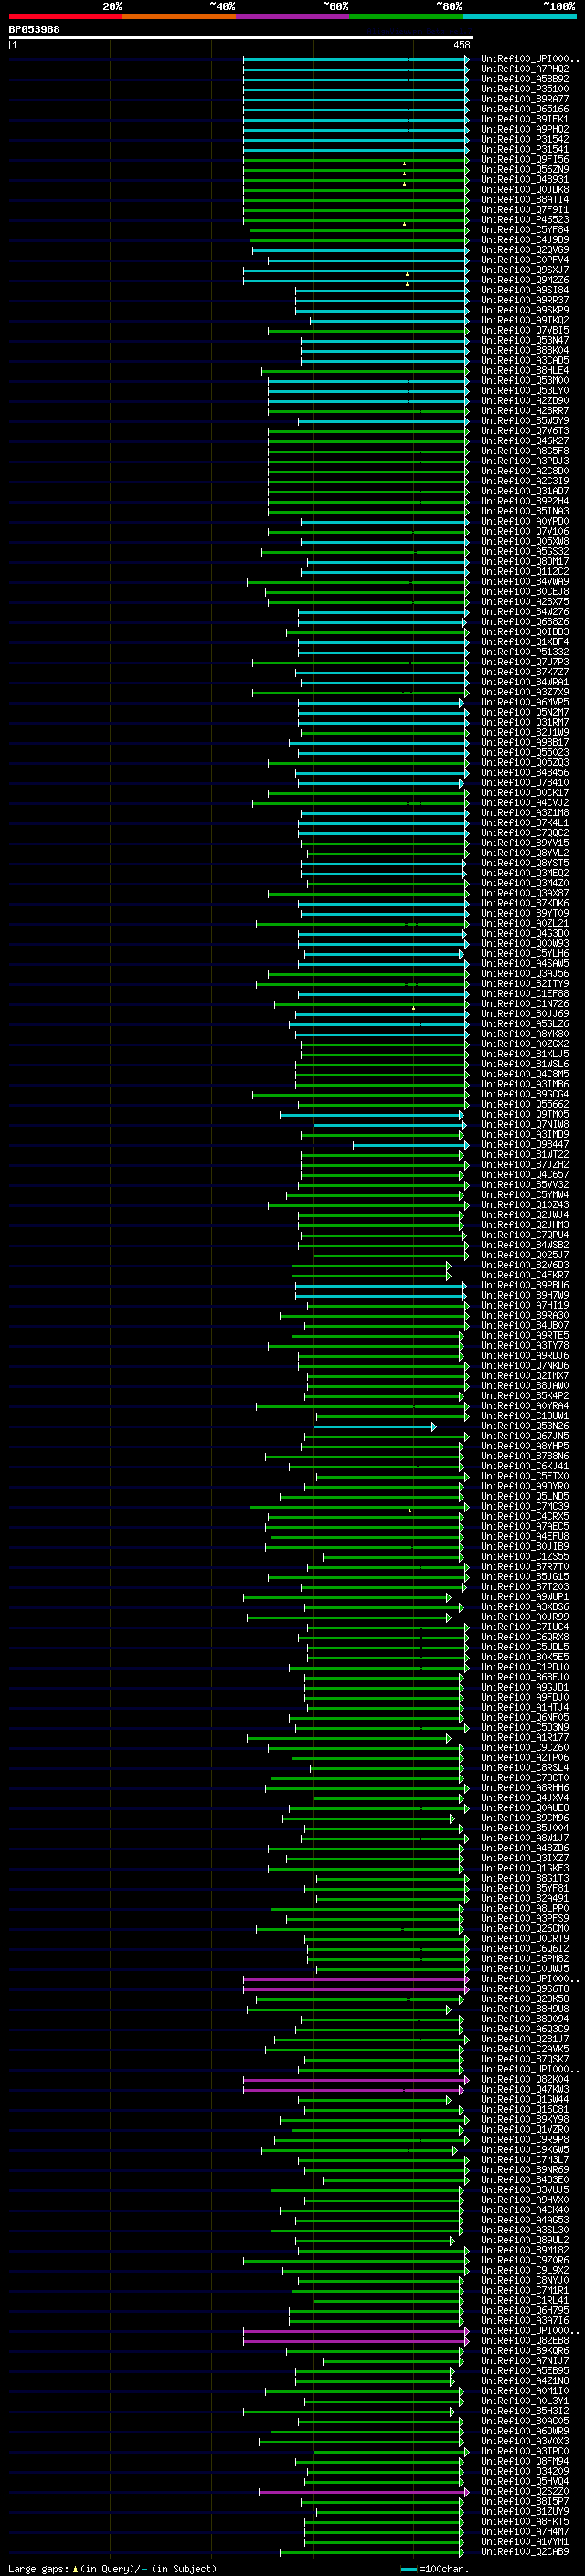Click the yellow gap marker on O48931 row
Viewport: 585px width, 2576px height.
click(x=405, y=182)
